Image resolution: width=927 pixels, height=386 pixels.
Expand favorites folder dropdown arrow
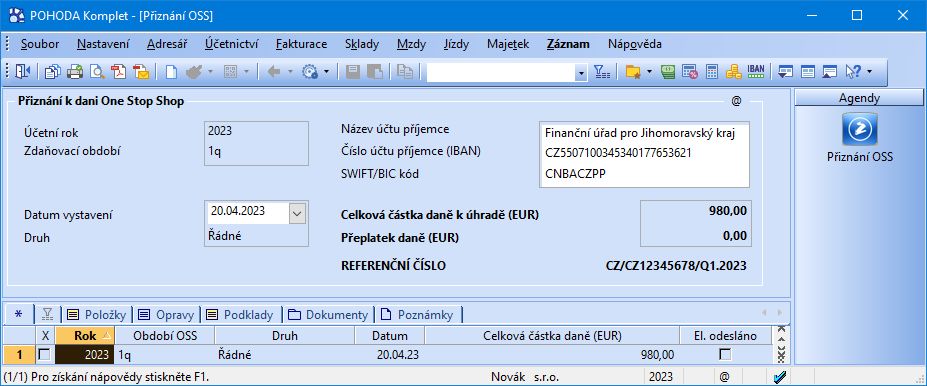click(x=649, y=72)
